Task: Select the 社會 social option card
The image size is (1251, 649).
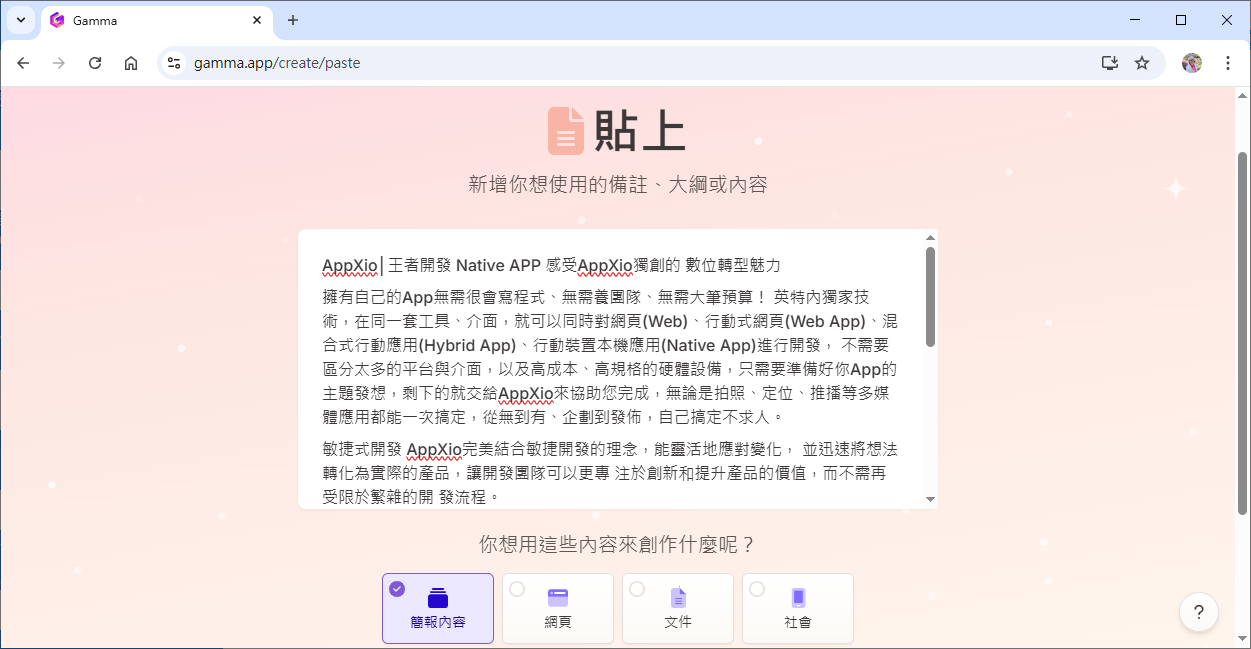Action: click(x=798, y=608)
